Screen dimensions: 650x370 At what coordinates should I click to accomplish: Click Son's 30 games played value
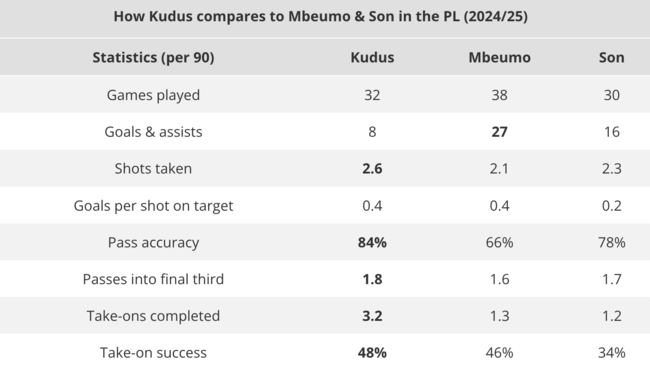(x=611, y=95)
